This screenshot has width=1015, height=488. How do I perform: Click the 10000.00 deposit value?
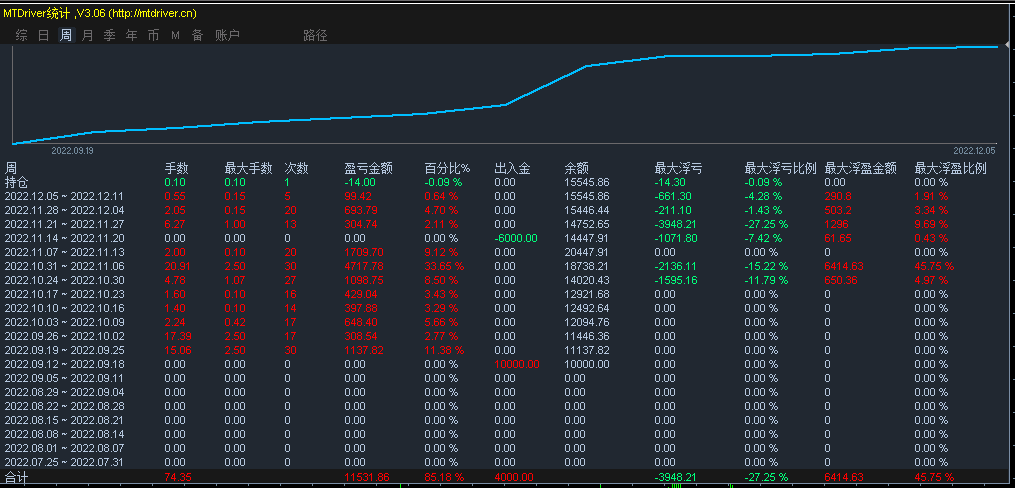517,364
